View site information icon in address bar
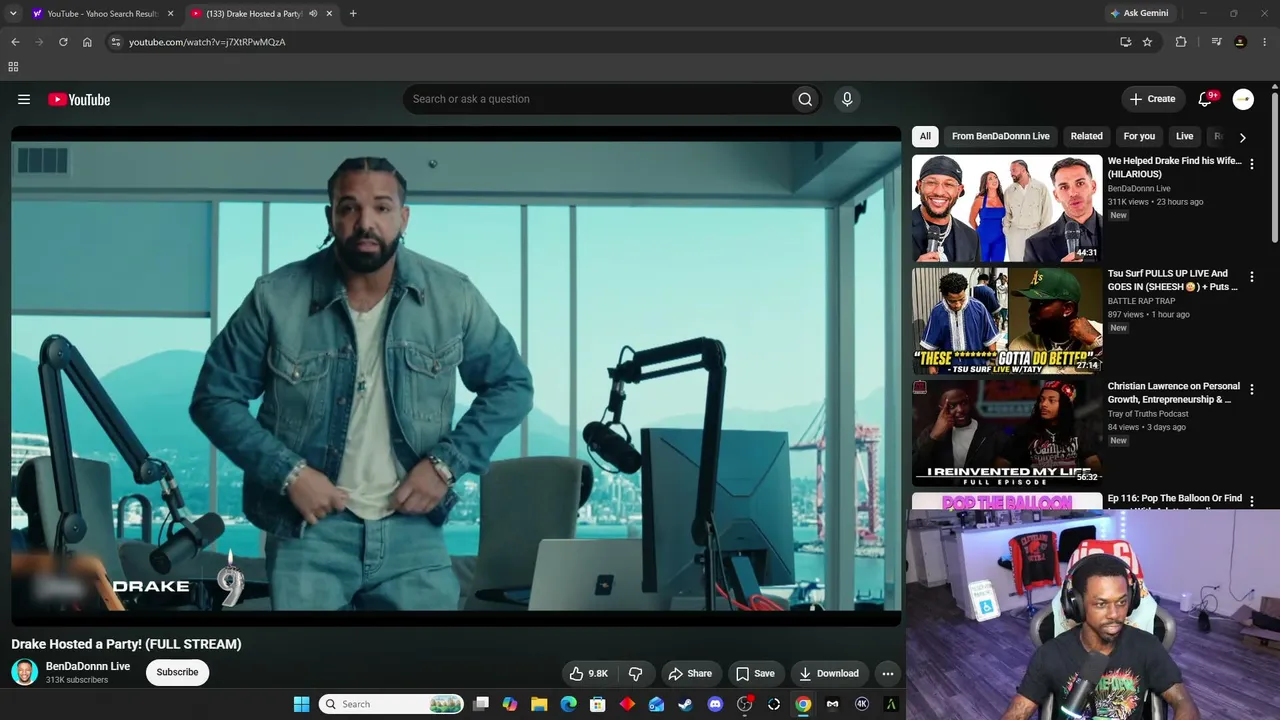 click(x=115, y=42)
